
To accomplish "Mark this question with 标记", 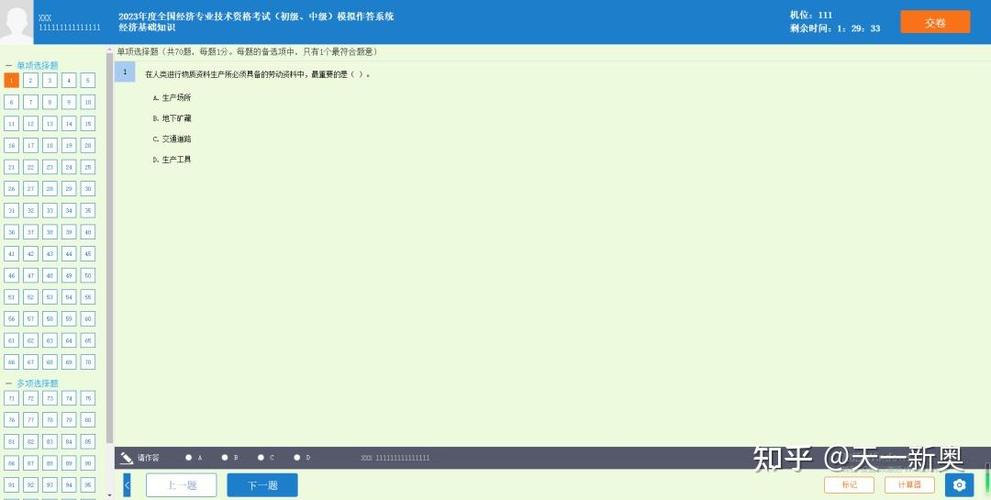I will (849, 485).
